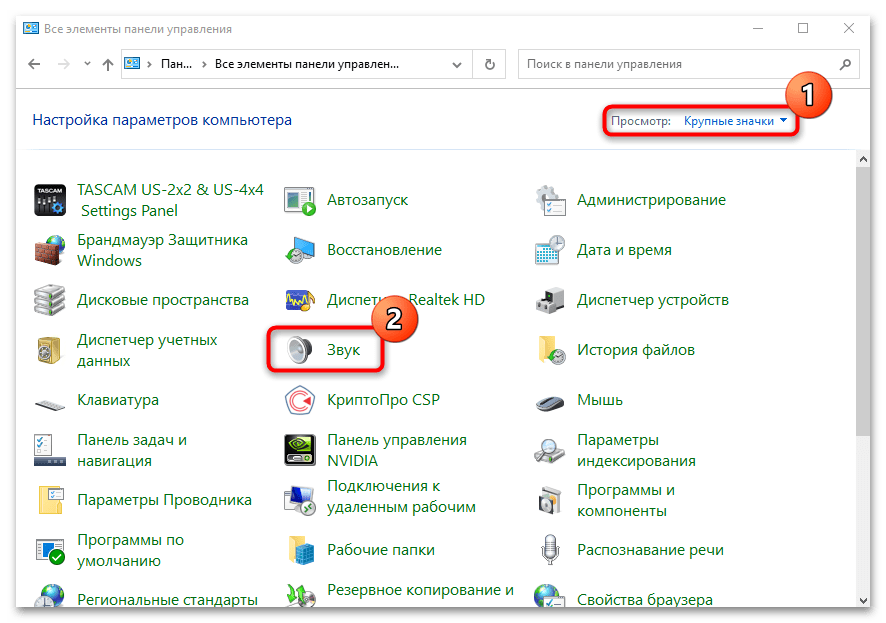Viewport: 886px width, 623px height.
Task: Open the Мышь icon
Action: coord(550,400)
